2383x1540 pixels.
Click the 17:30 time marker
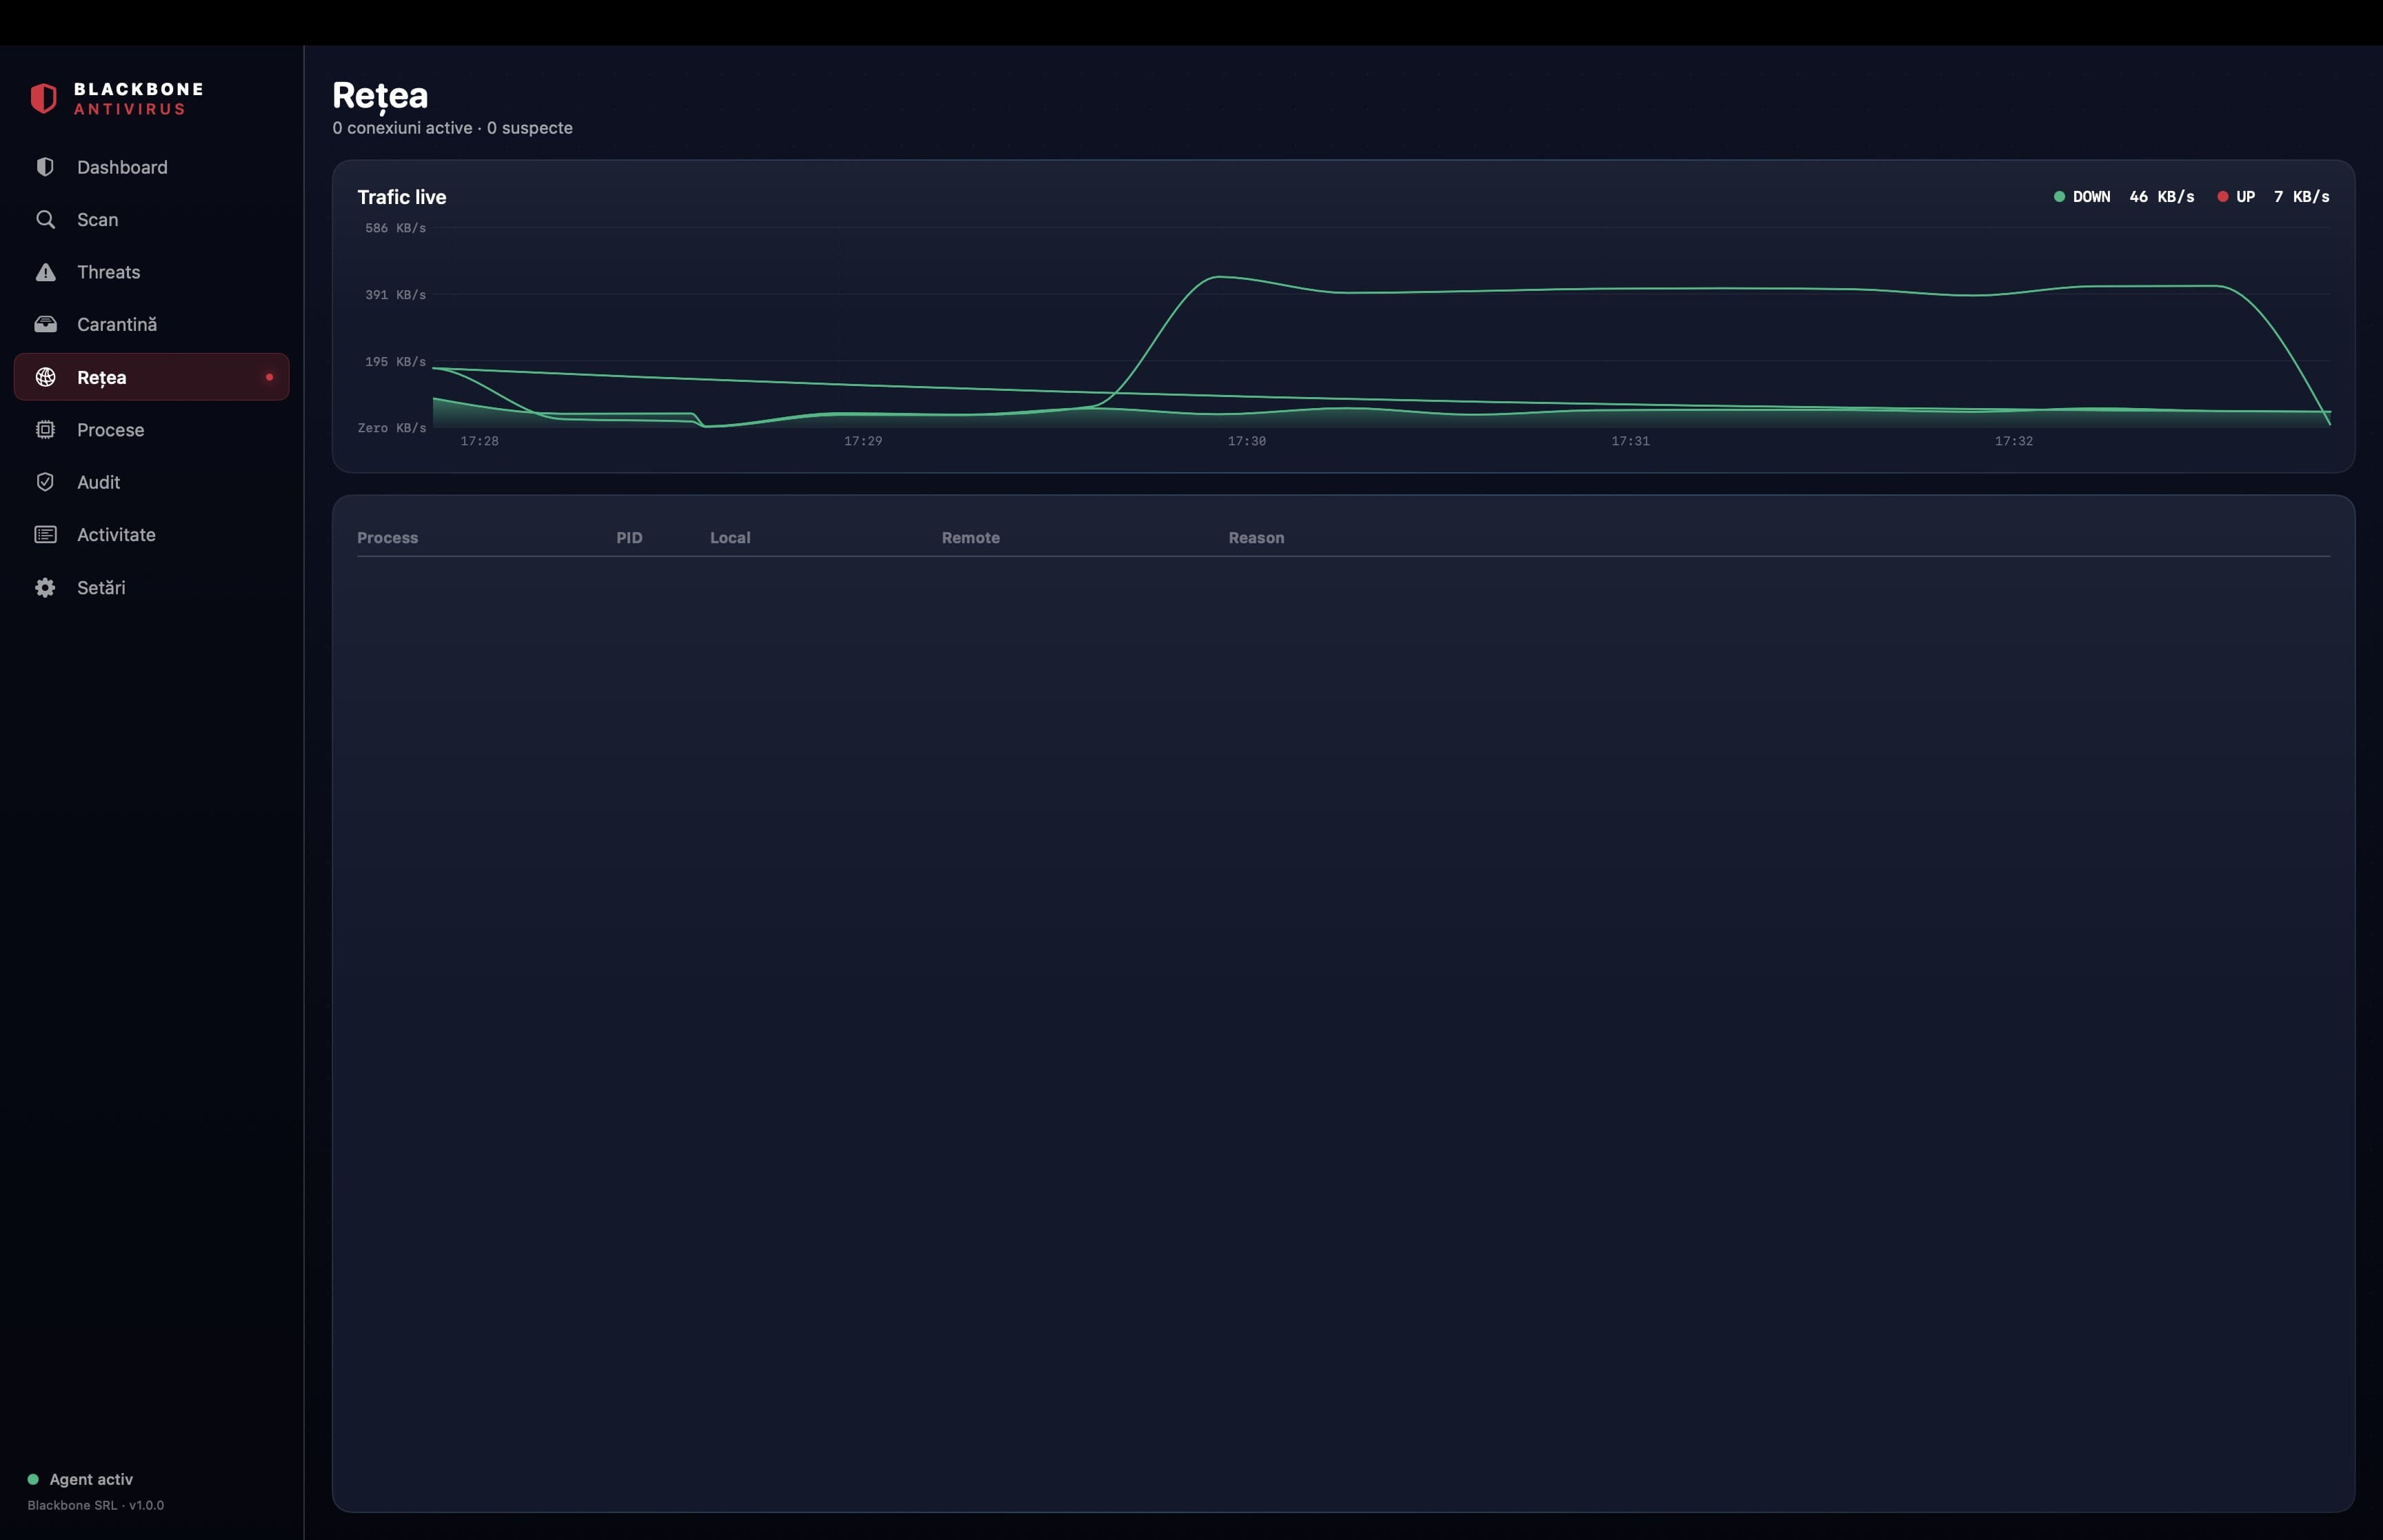click(x=1247, y=441)
